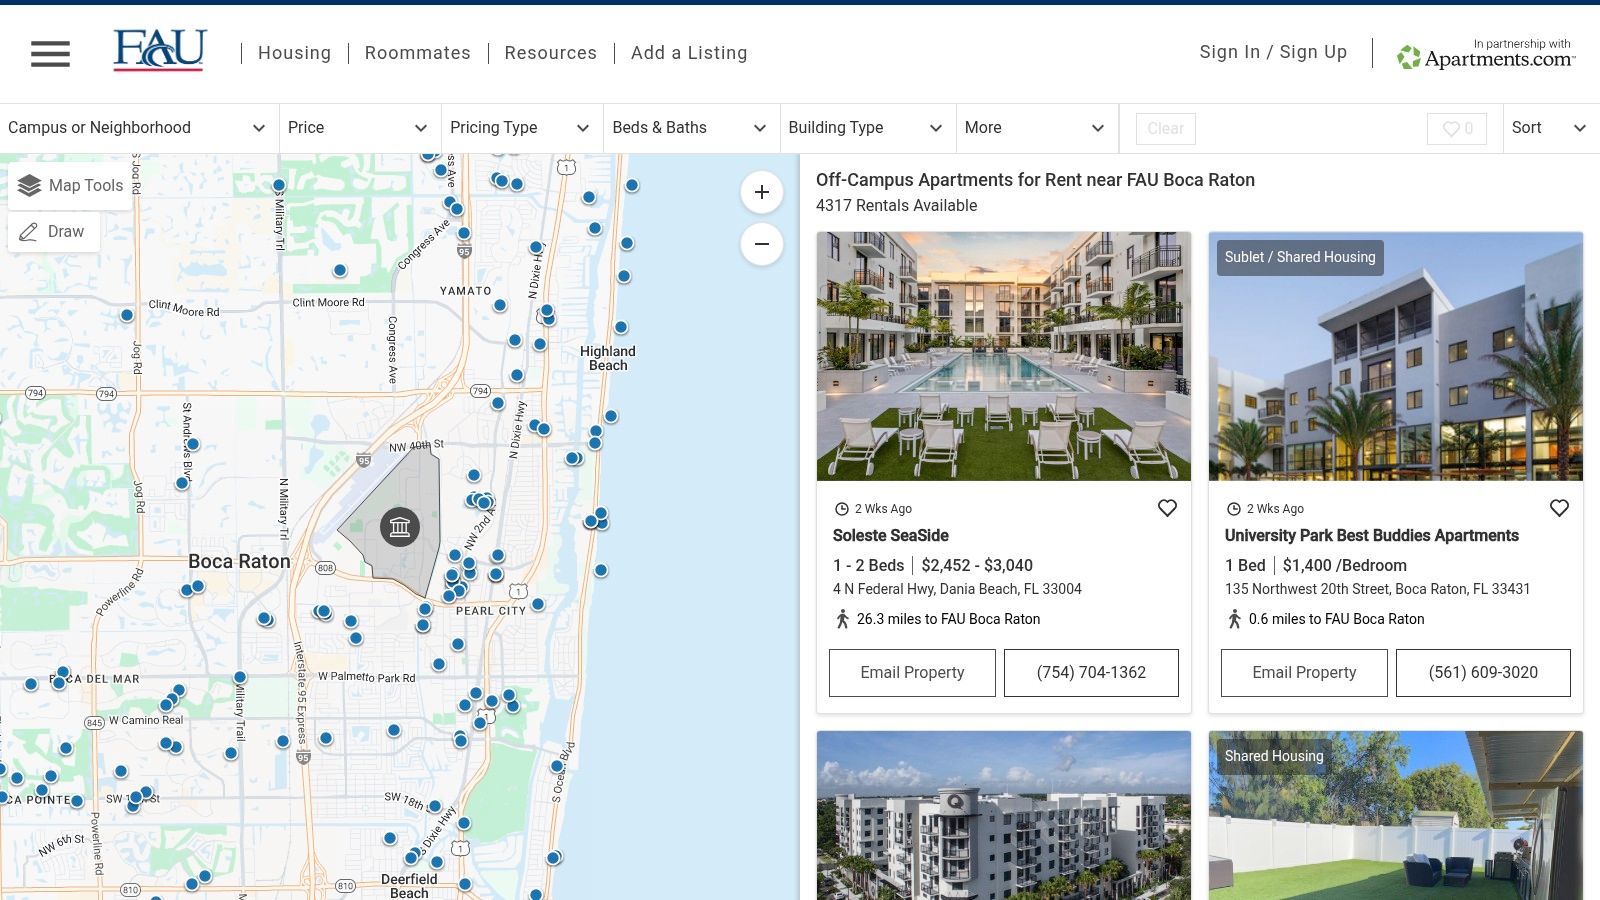Click Sign In / Sign Up link

coord(1273,52)
